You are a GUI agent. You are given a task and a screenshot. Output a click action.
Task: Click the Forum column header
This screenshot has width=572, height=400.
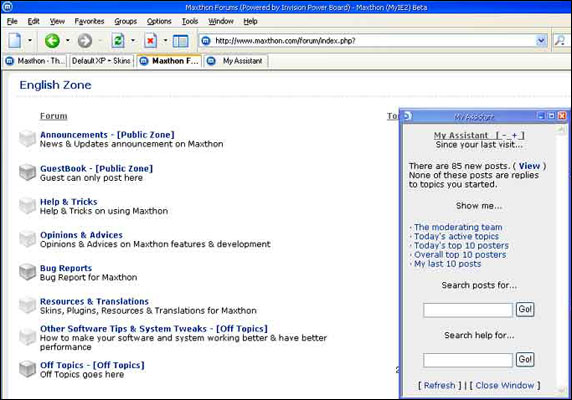coord(54,116)
